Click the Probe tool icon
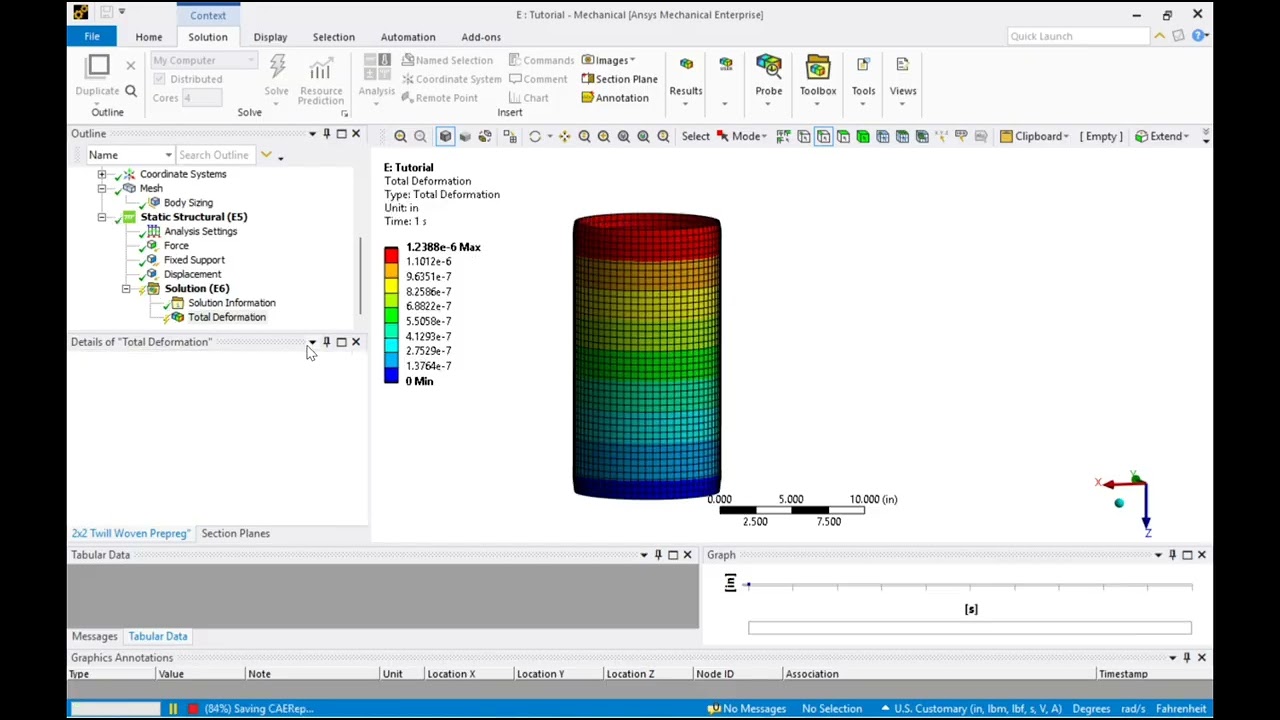Image resolution: width=1280 pixels, height=720 pixels. click(769, 67)
